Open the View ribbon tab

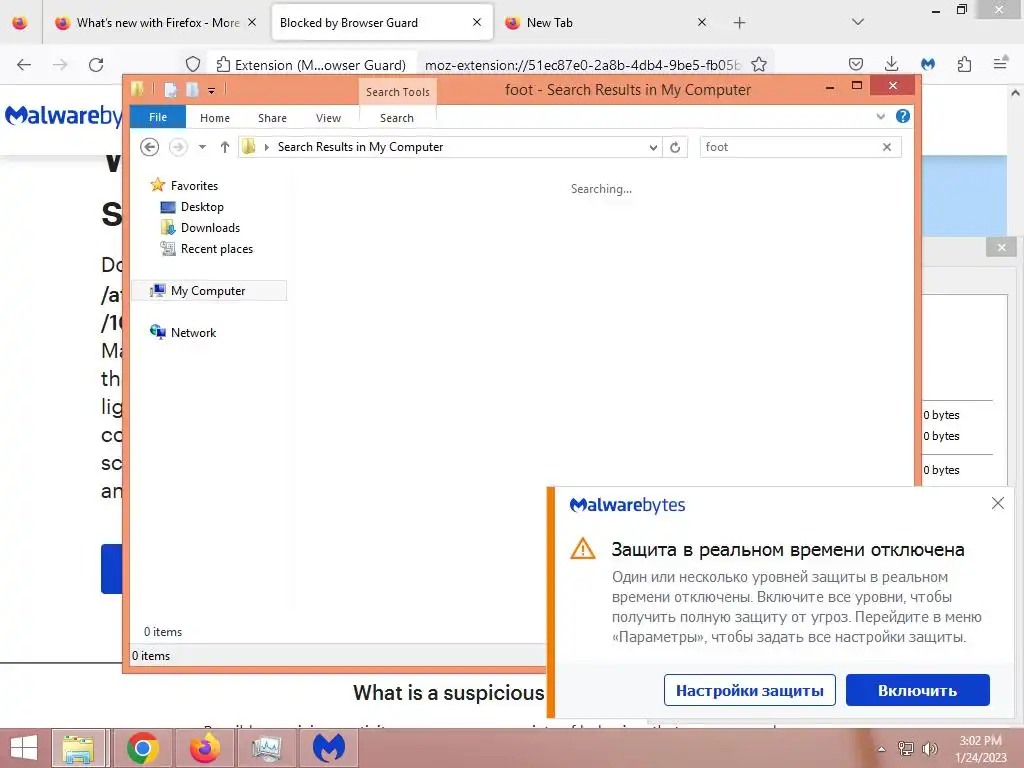click(328, 118)
